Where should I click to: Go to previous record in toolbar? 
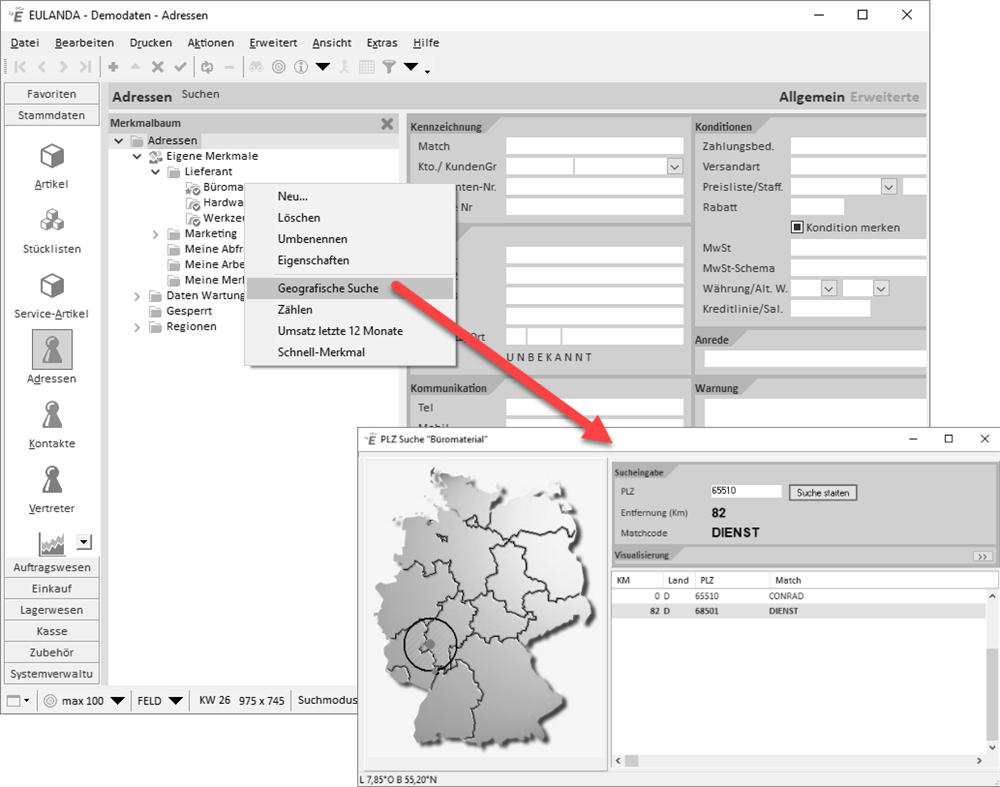42,66
